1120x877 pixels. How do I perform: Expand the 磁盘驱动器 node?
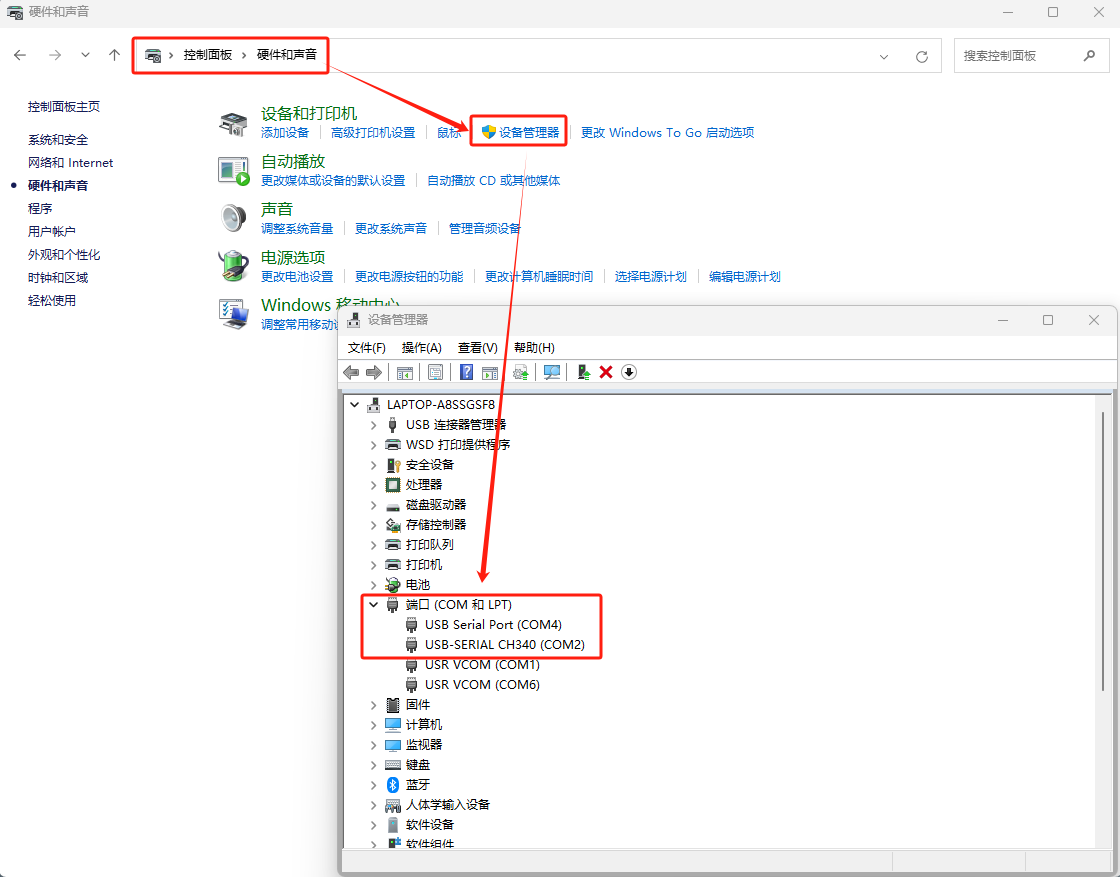374,504
